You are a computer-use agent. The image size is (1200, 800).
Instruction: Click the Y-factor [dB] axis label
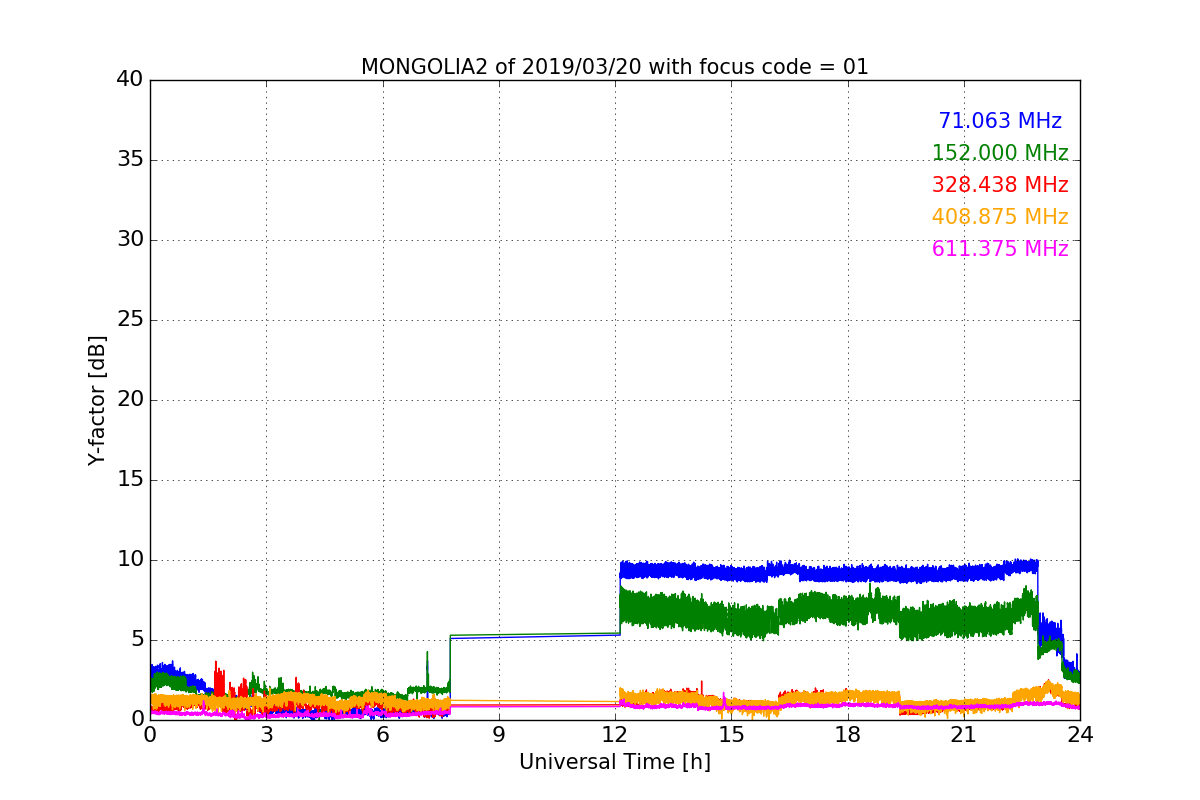(97, 400)
